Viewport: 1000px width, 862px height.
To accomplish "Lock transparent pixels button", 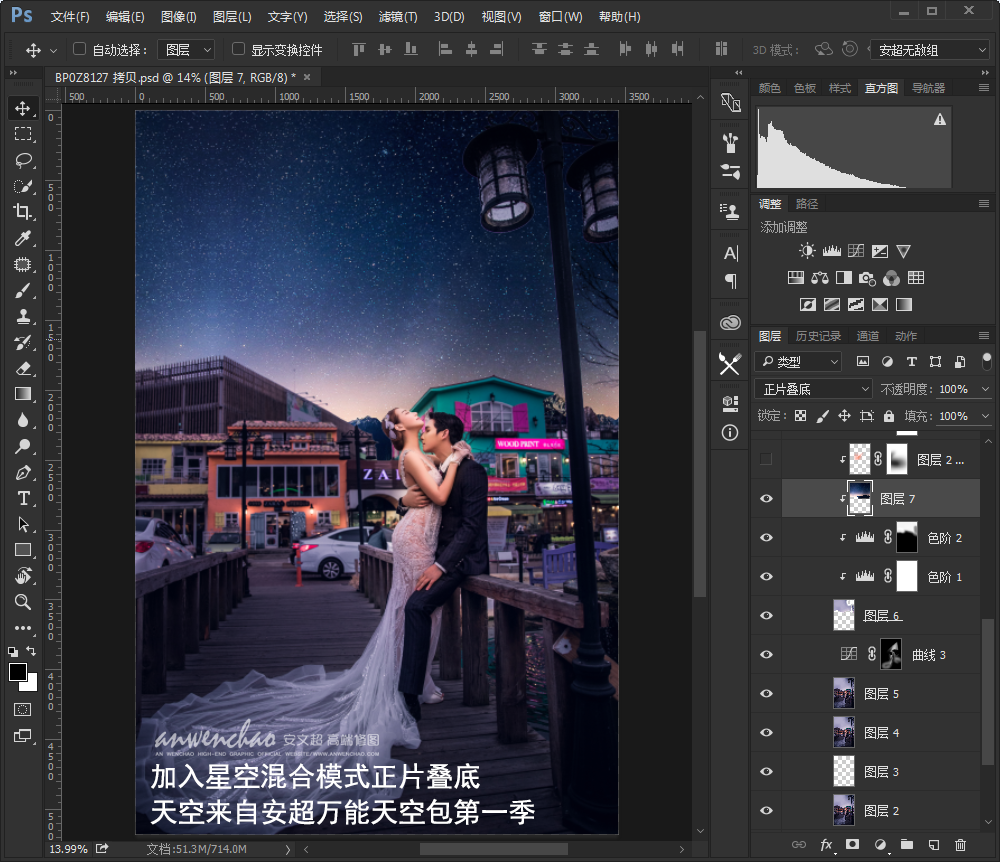I will [800, 416].
